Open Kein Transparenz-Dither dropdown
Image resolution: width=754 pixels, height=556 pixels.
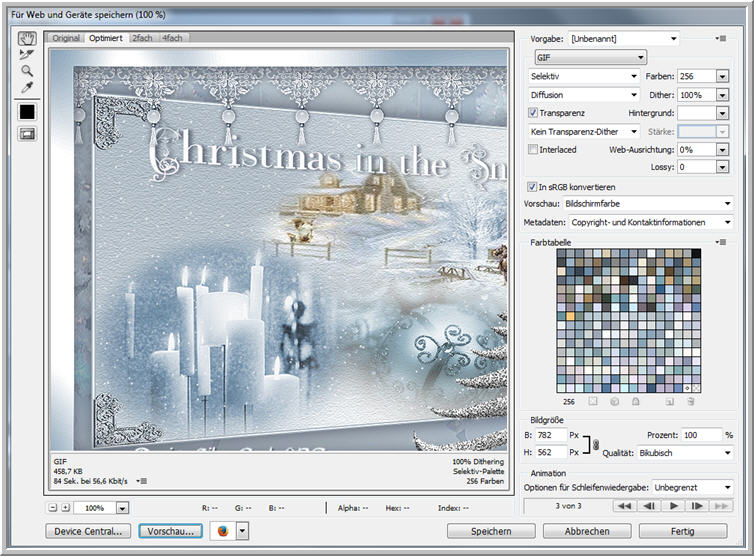point(584,131)
